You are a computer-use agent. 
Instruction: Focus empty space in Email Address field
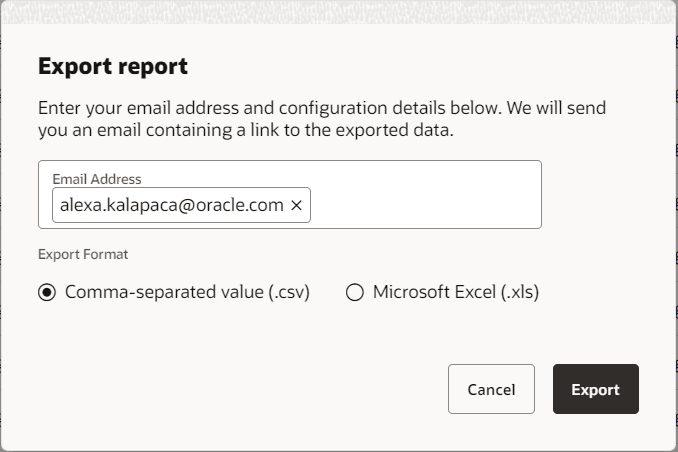click(x=425, y=205)
